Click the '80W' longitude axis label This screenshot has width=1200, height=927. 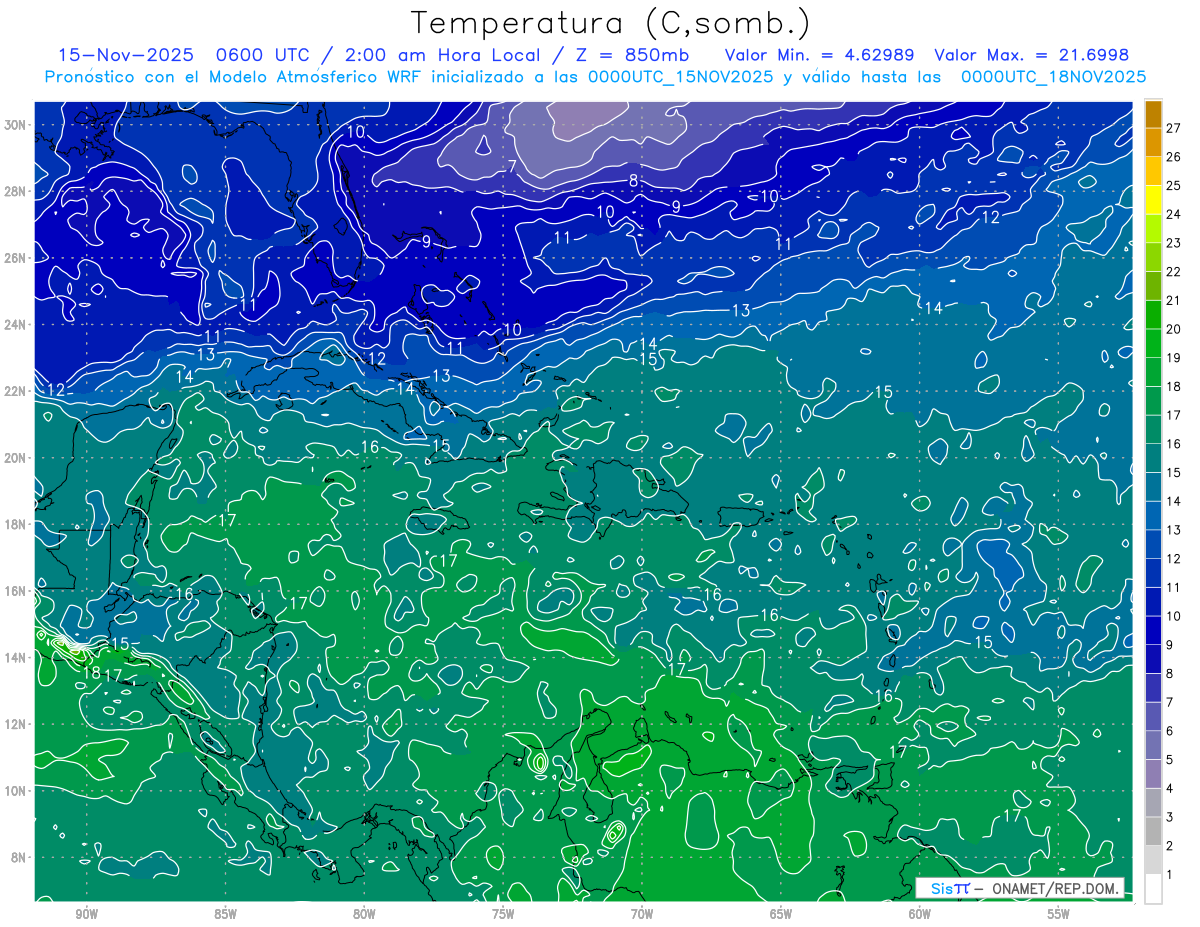364,914
